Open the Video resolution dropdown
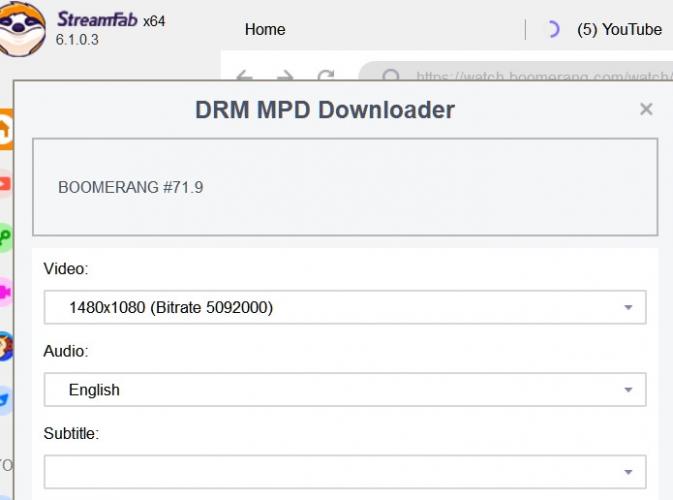The height and width of the screenshot is (500, 673). [x=345, y=307]
